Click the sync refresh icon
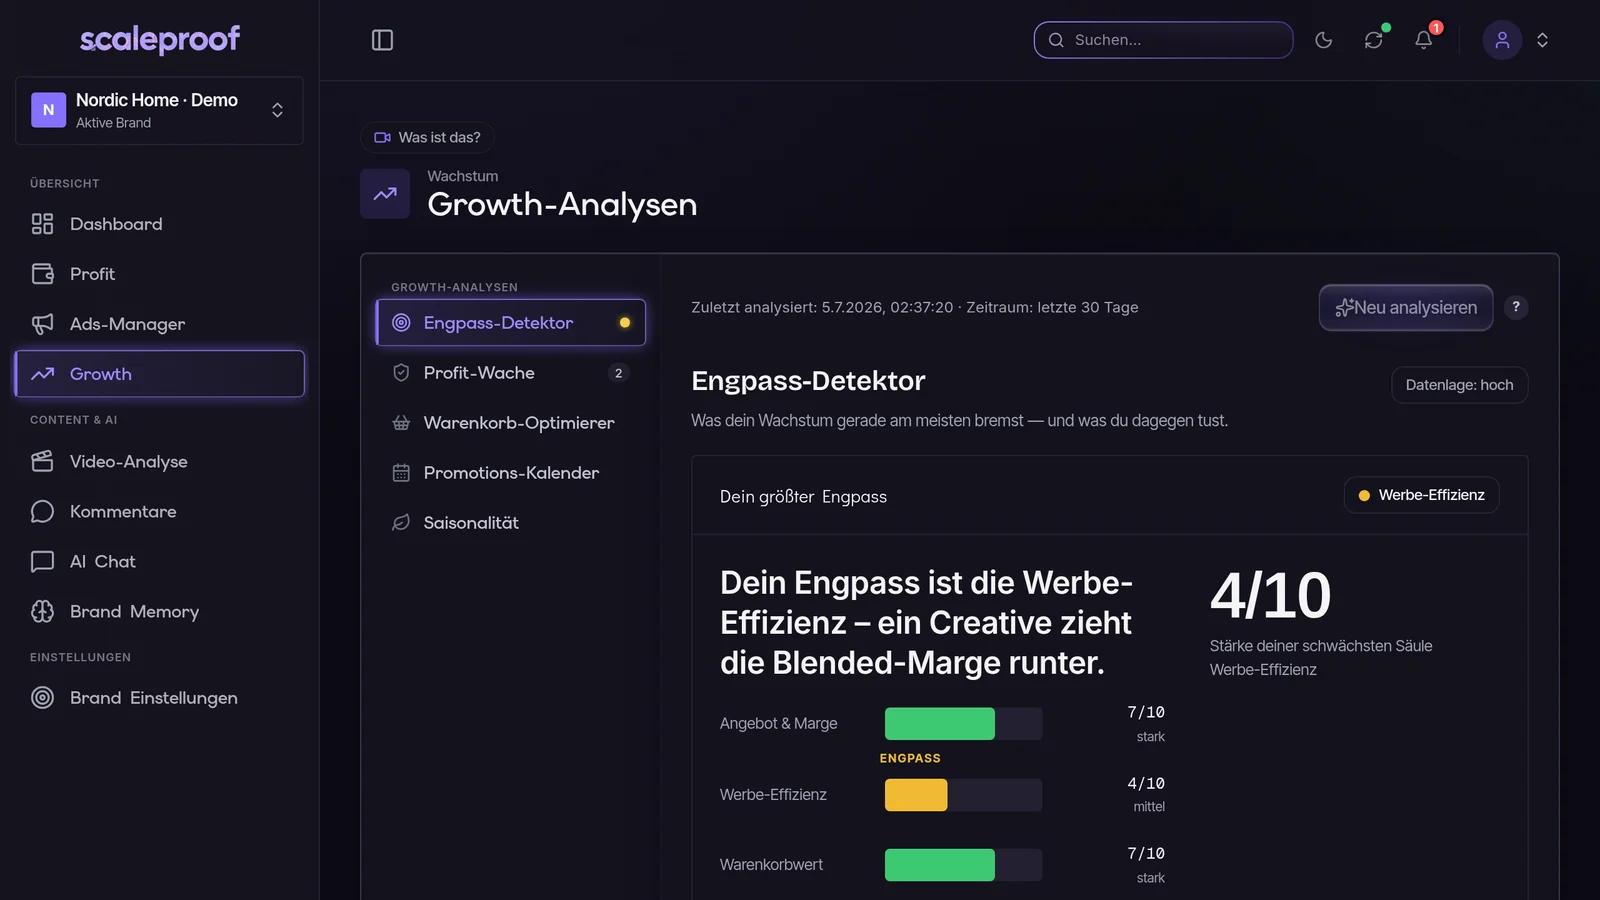The image size is (1600, 900). 1373,40
